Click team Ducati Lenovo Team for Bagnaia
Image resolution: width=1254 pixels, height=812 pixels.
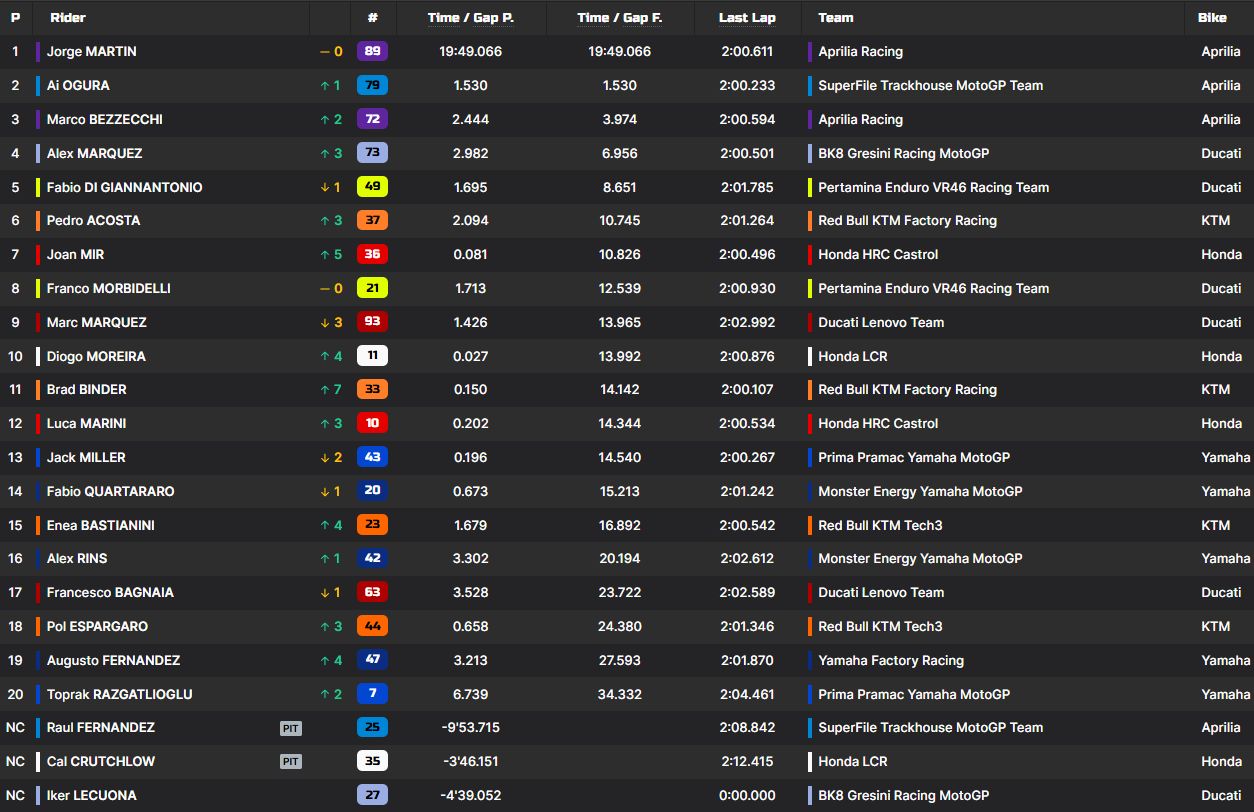(x=881, y=592)
